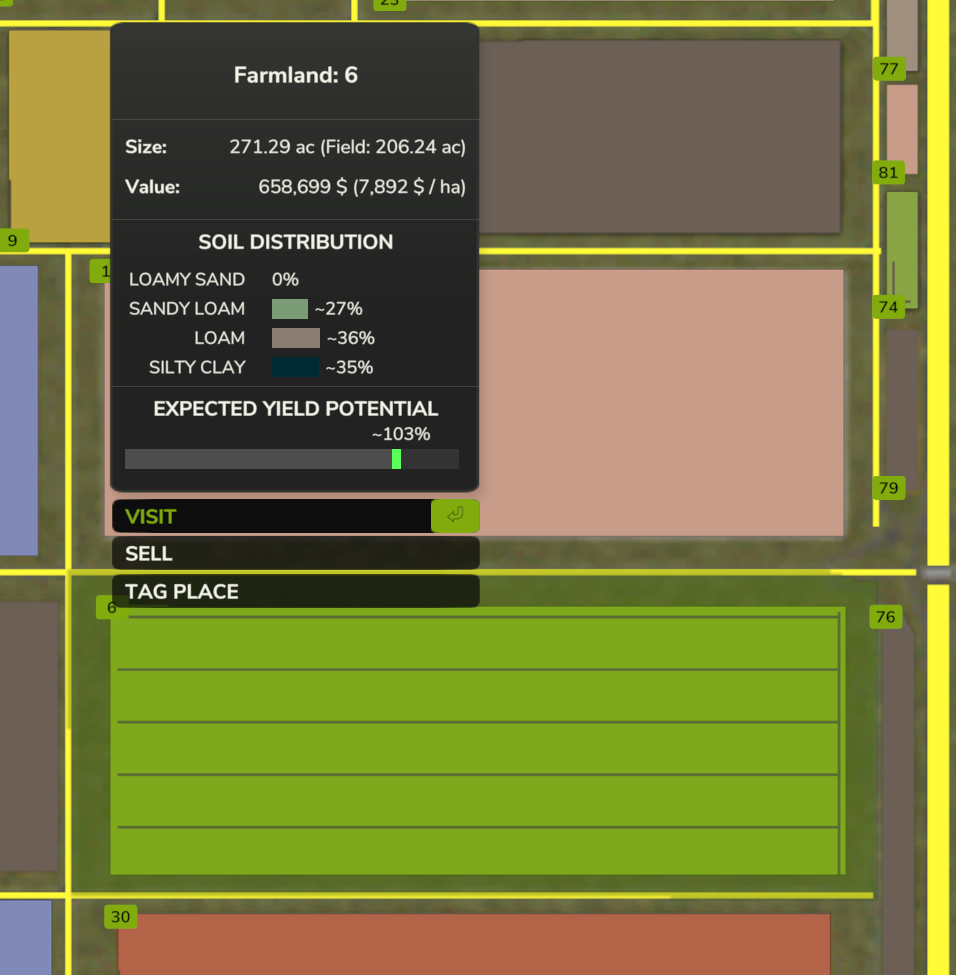
Task: Select field number label 79
Action: pyautogui.click(x=889, y=488)
